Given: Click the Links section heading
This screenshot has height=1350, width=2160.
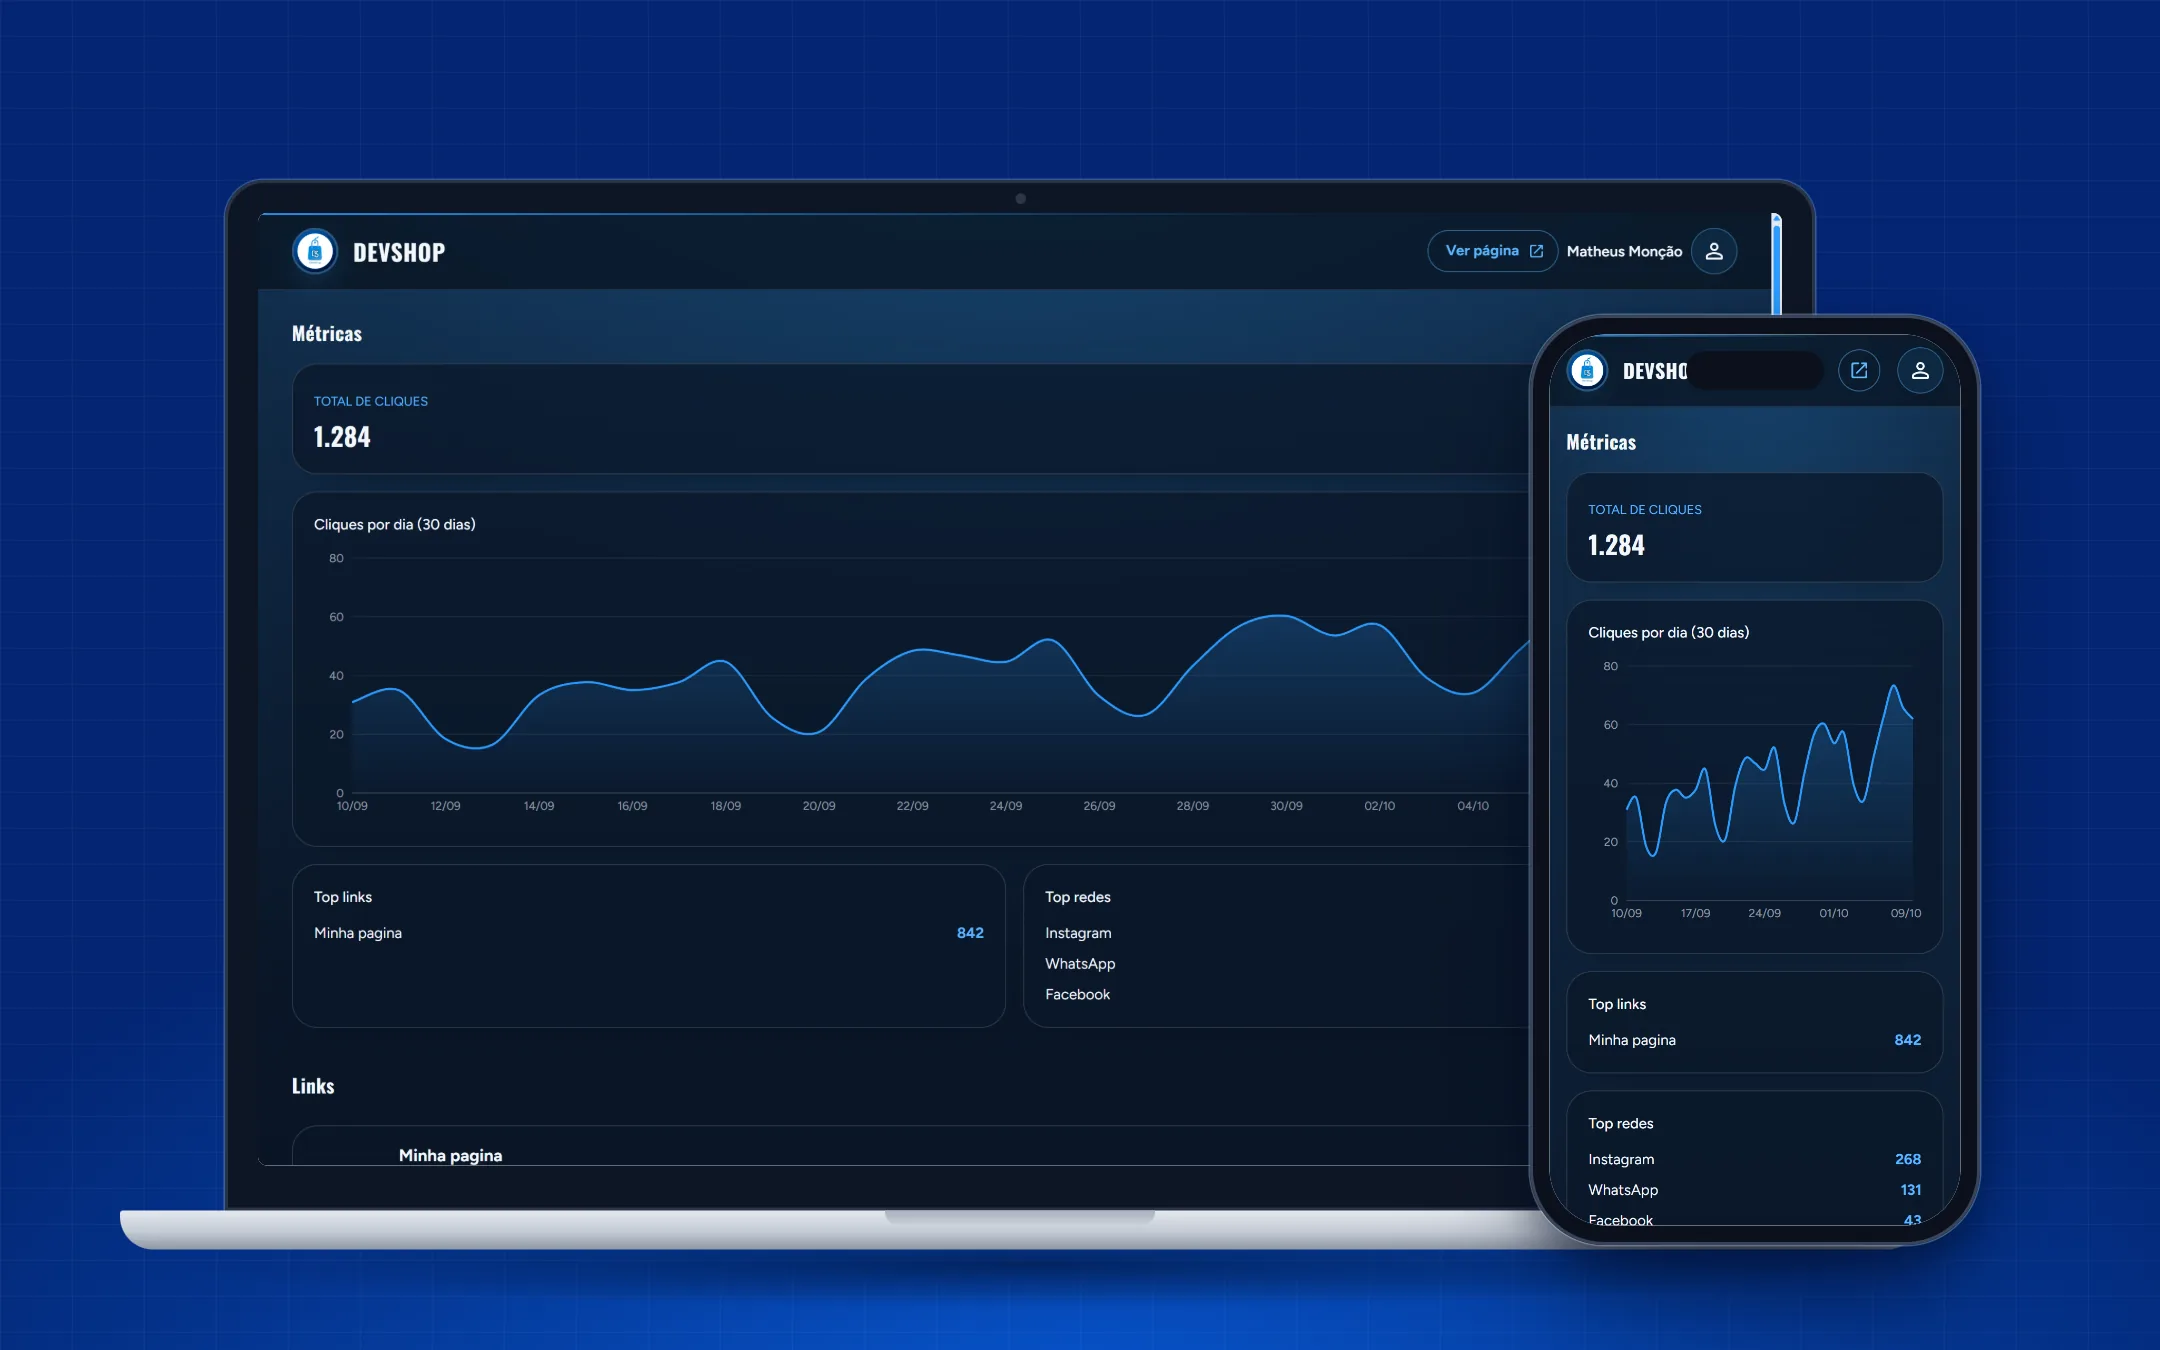Looking at the screenshot, I should coord(313,1086).
